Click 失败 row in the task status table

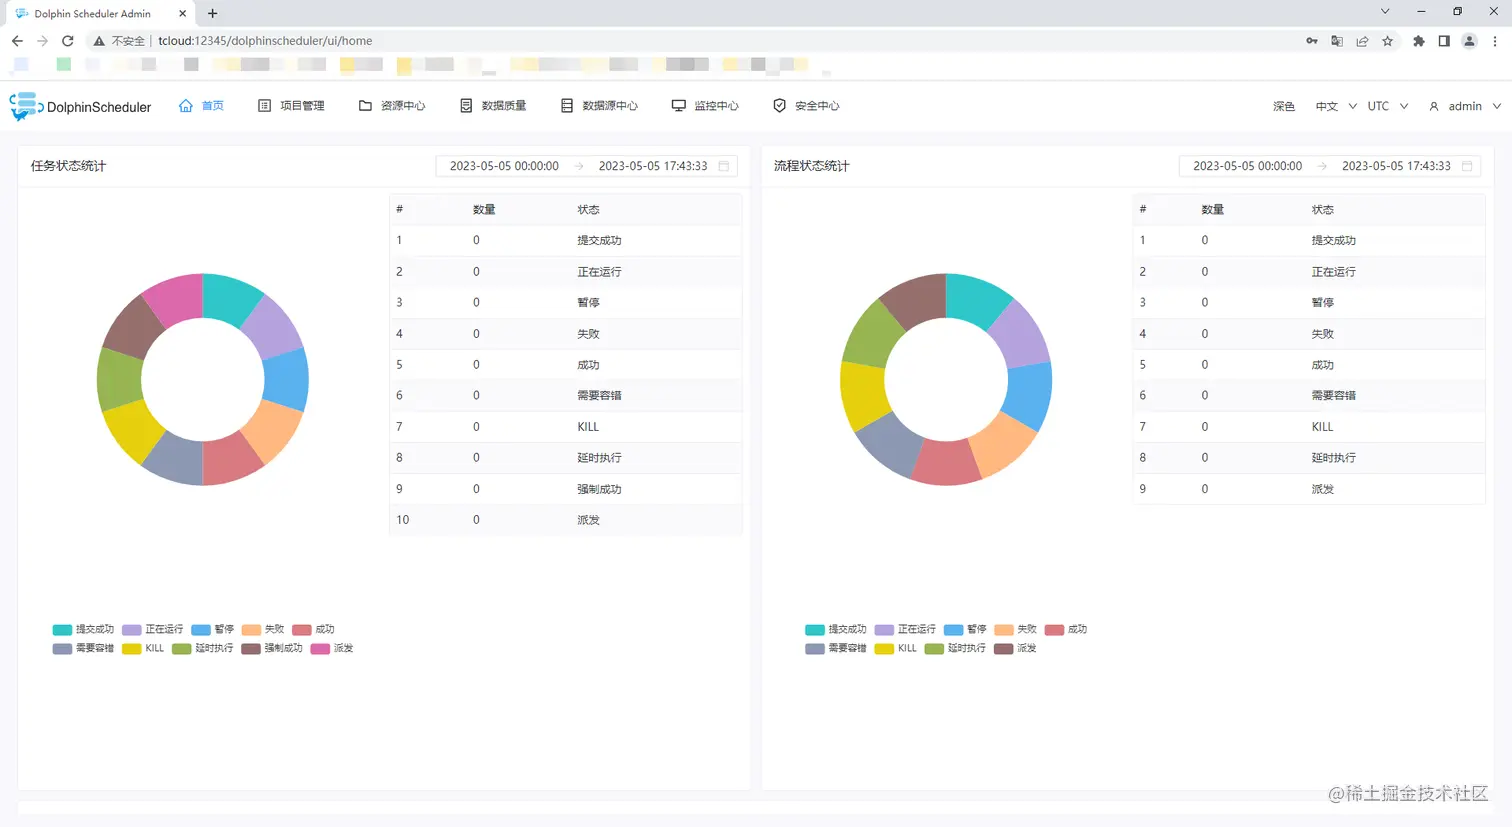[x=566, y=334]
